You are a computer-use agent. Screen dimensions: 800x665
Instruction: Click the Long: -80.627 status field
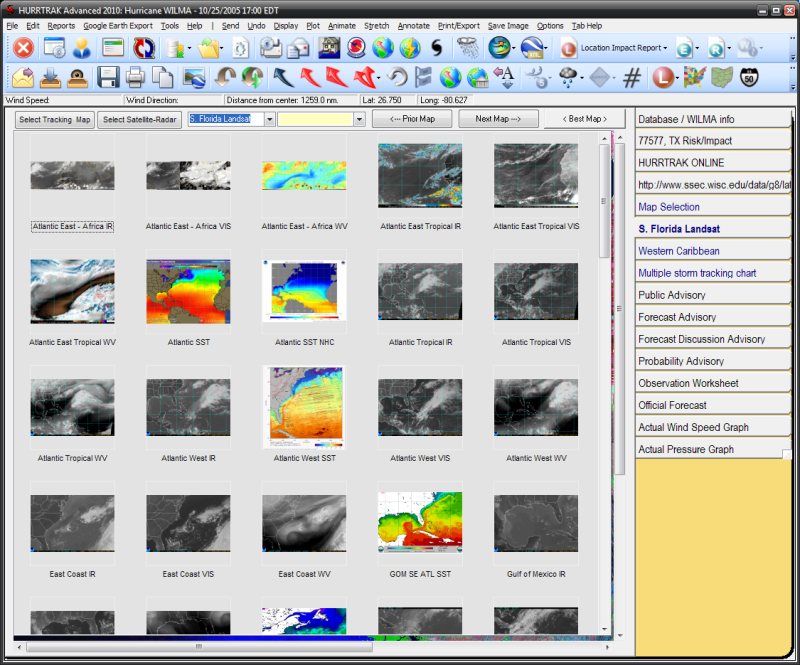click(x=444, y=100)
